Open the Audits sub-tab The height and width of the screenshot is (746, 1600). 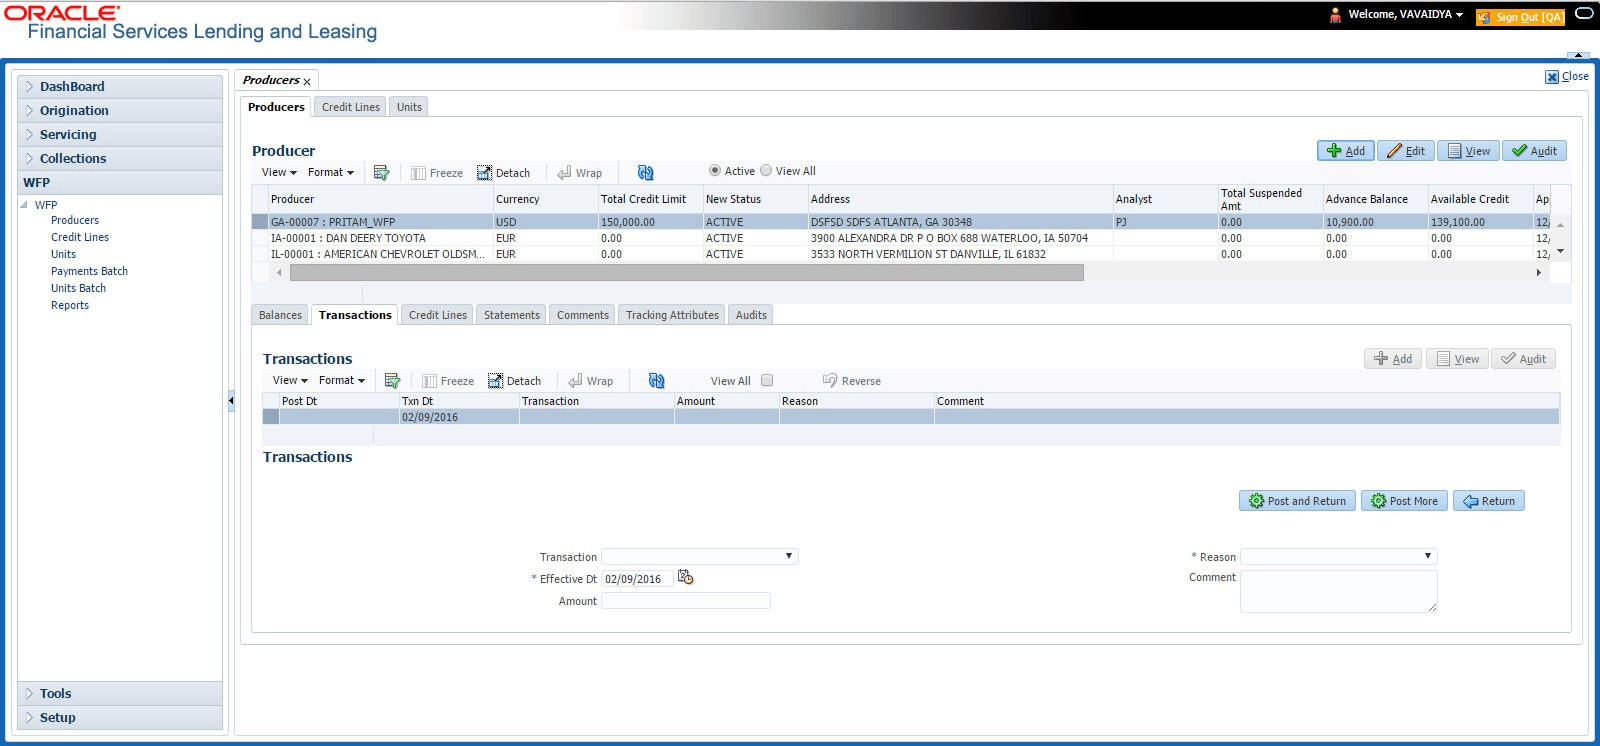[751, 315]
